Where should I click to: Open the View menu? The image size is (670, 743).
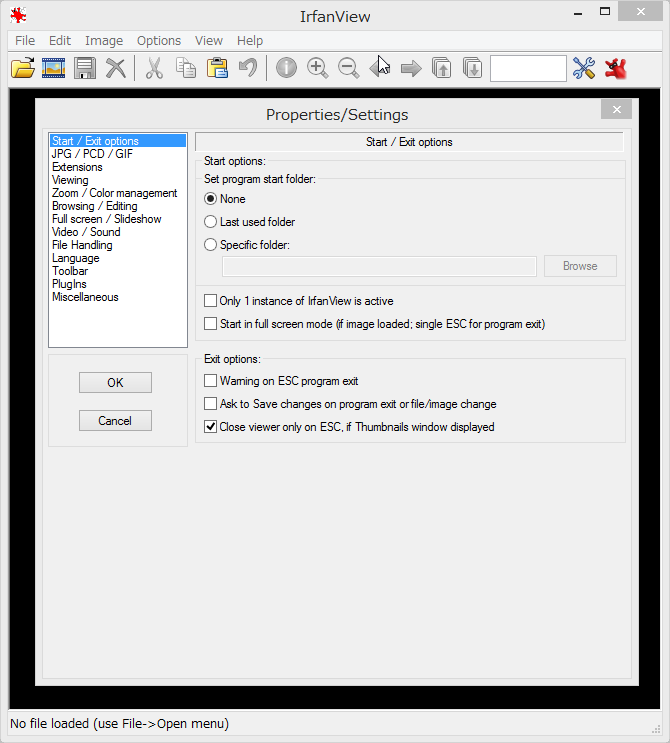[208, 41]
